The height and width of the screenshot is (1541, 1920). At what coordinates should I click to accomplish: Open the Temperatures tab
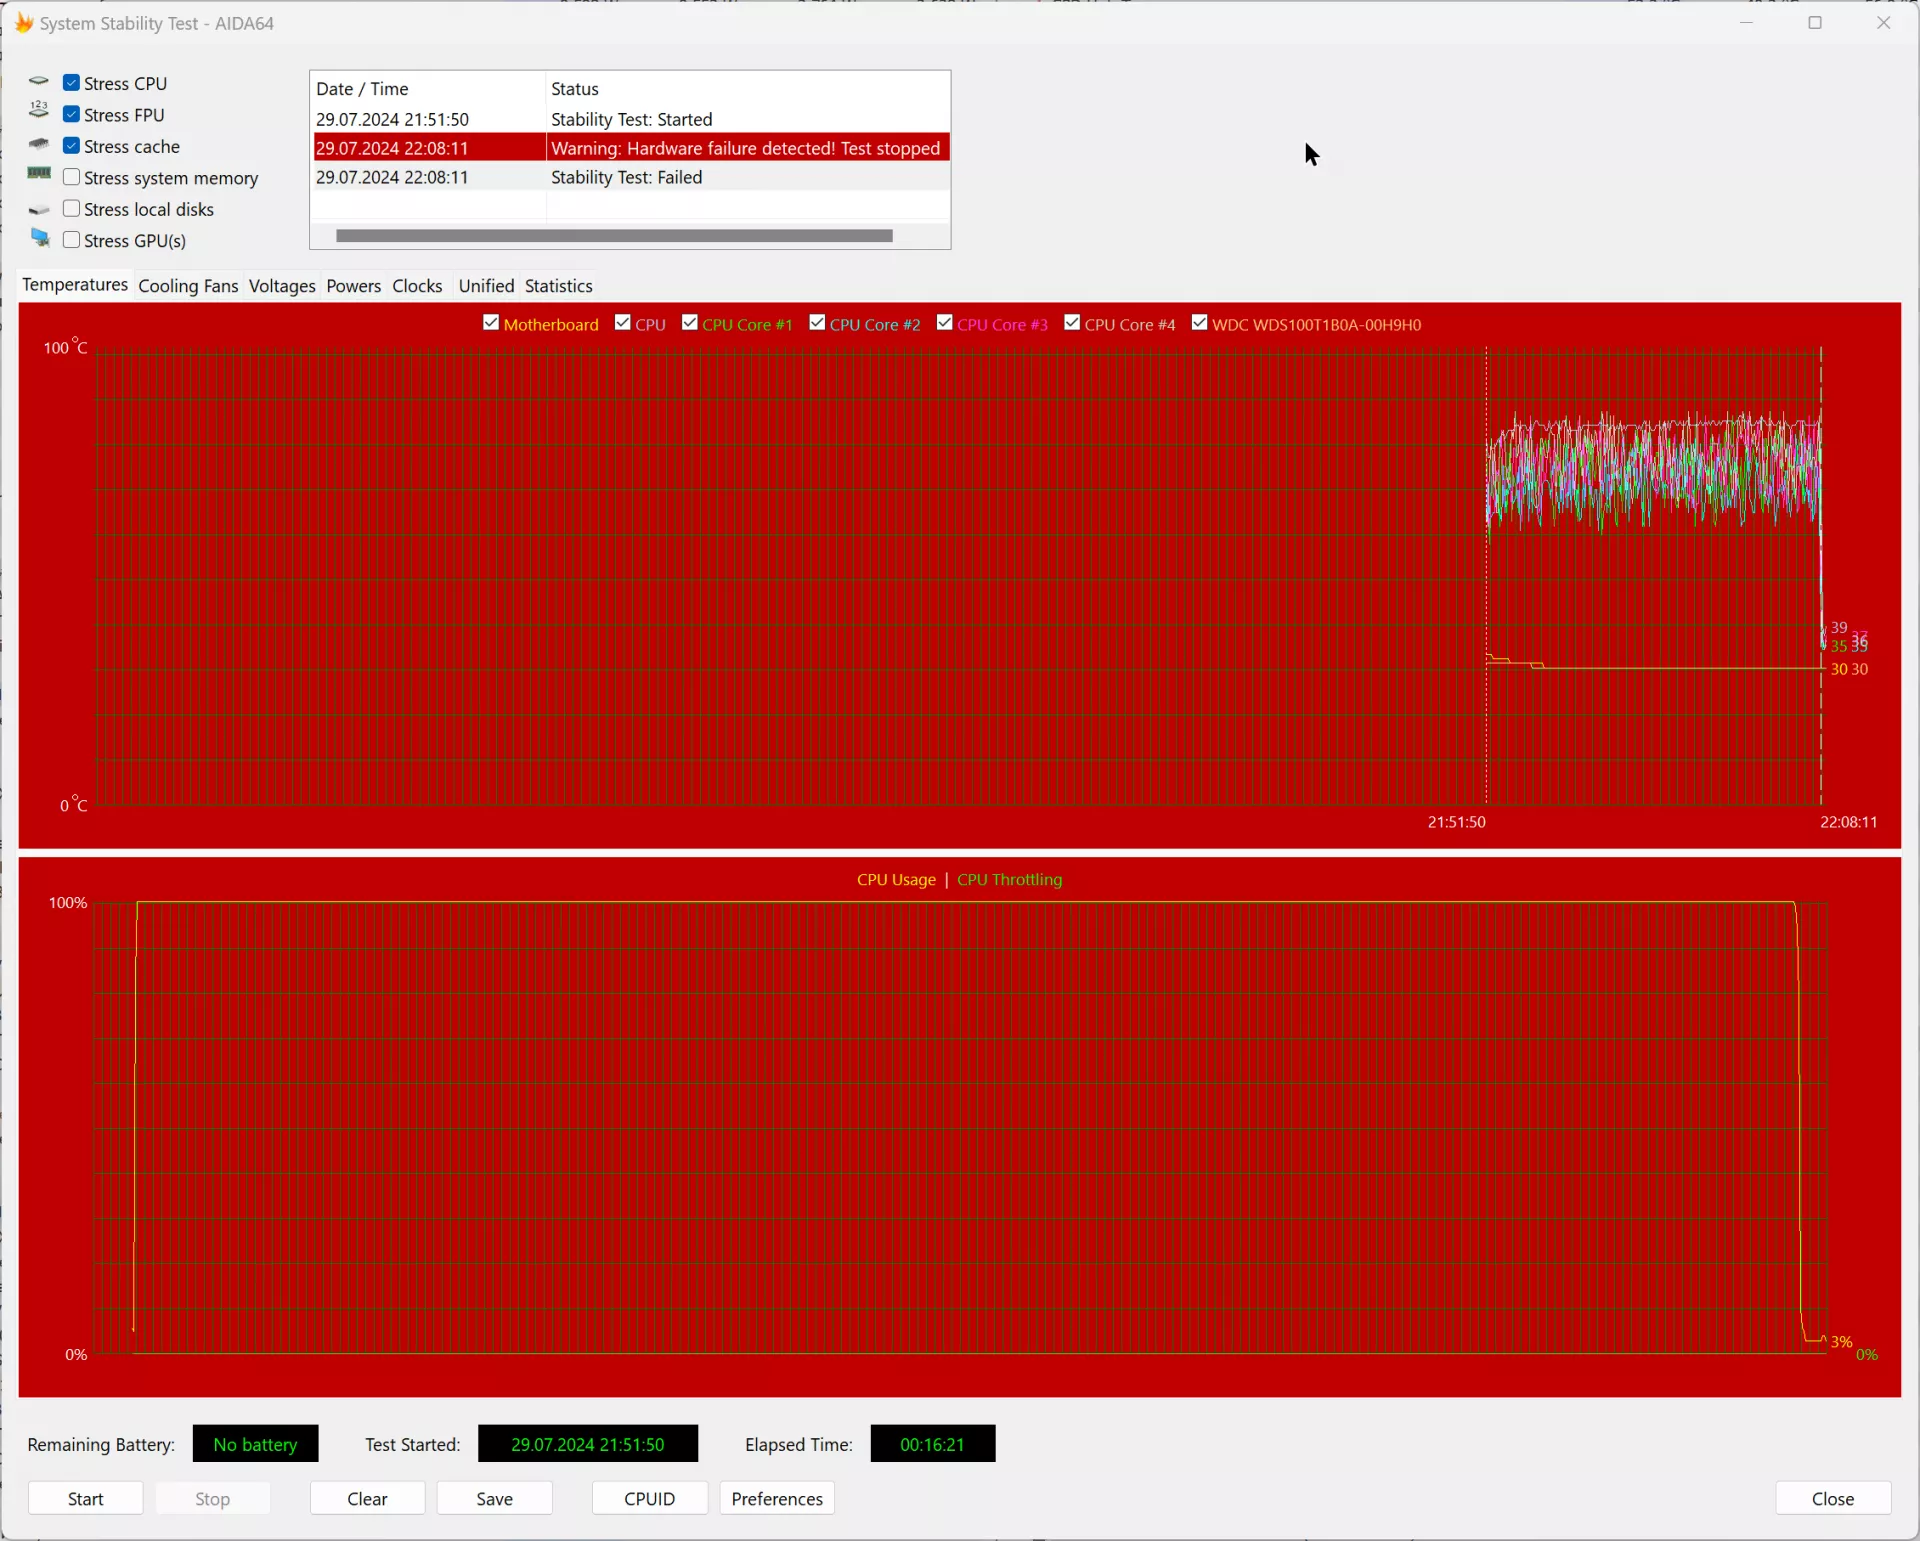(74, 285)
